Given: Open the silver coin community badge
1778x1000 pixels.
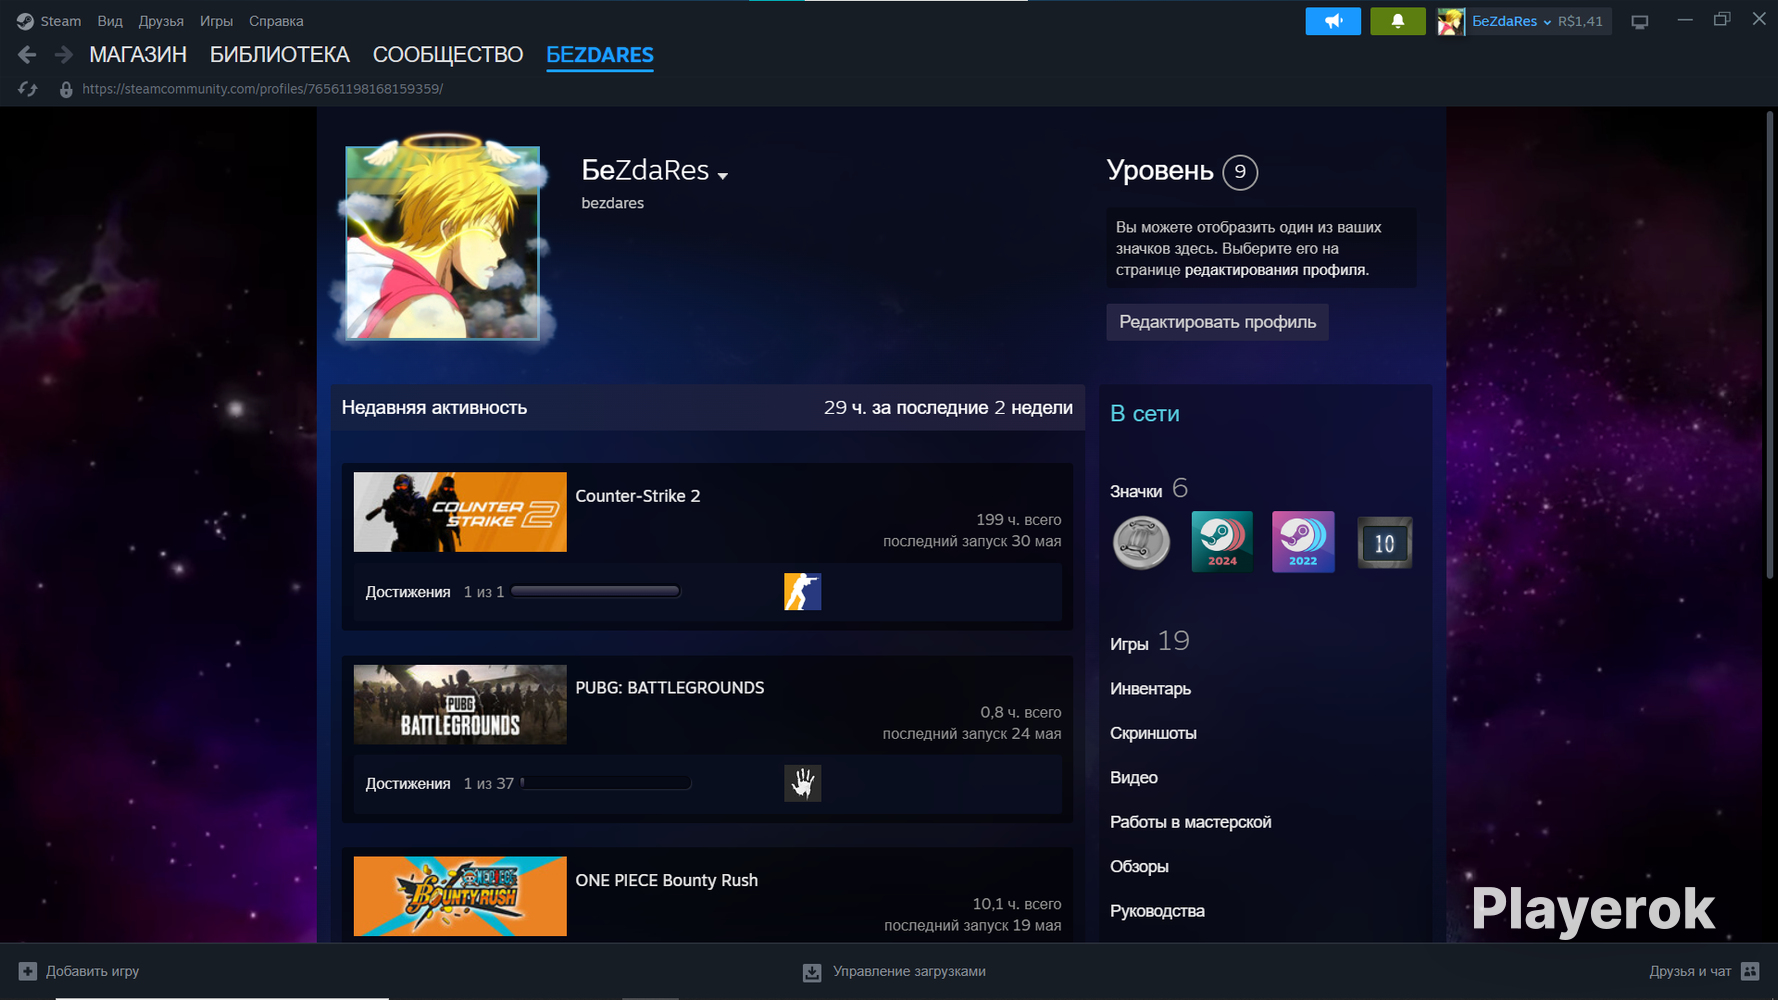Looking at the screenshot, I should point(1142,543).
